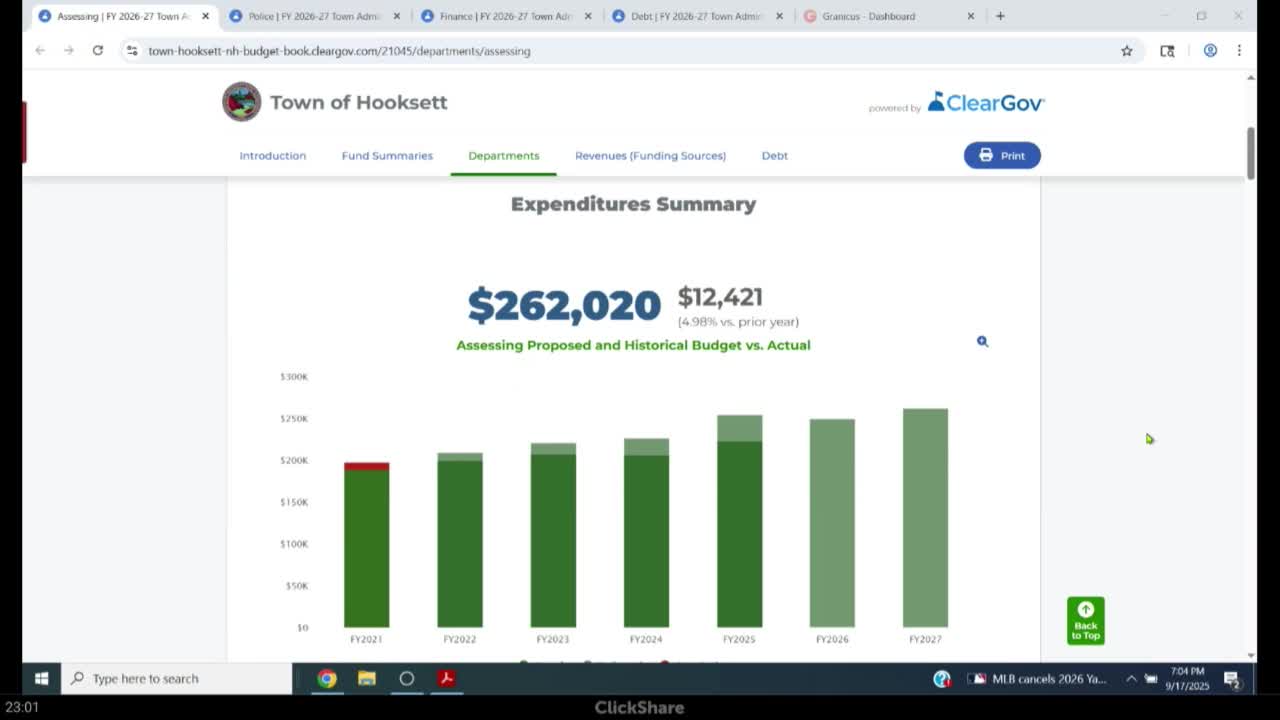The height and width of the screenshot is (720, 1280).
Task: Open Revenues (Funding Sources) section
Action: (x=650, y=156)
